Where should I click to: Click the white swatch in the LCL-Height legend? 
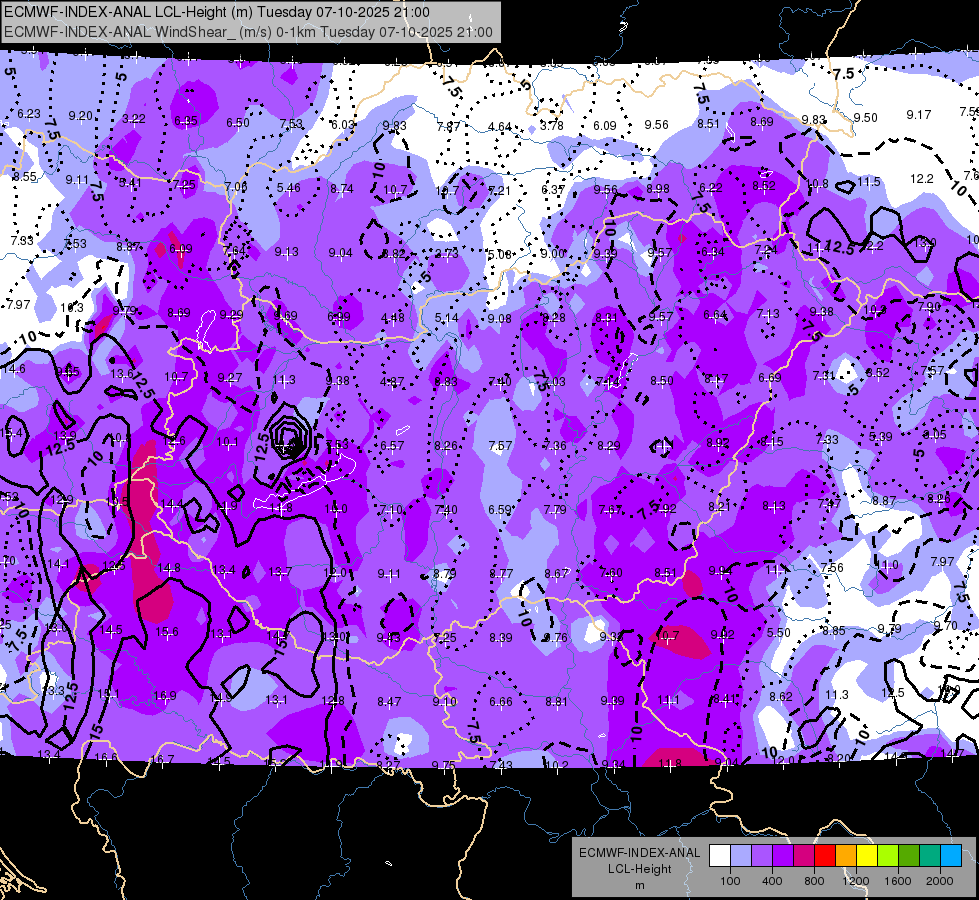tap(720, 856)
